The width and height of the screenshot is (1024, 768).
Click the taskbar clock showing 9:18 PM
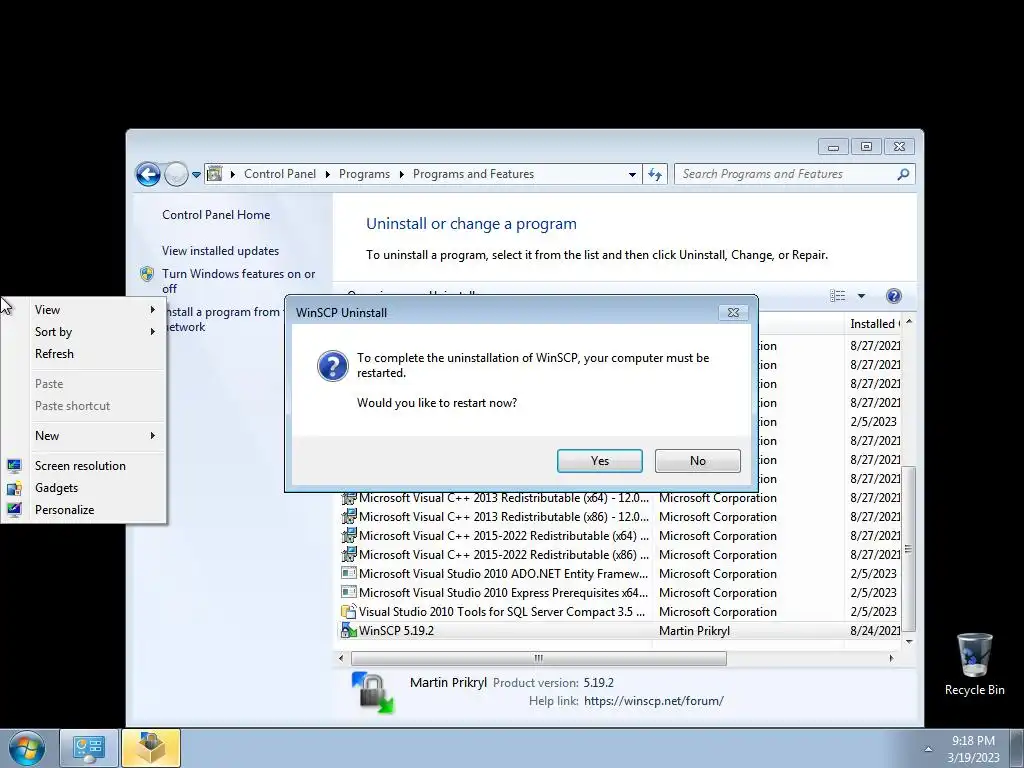973,749
